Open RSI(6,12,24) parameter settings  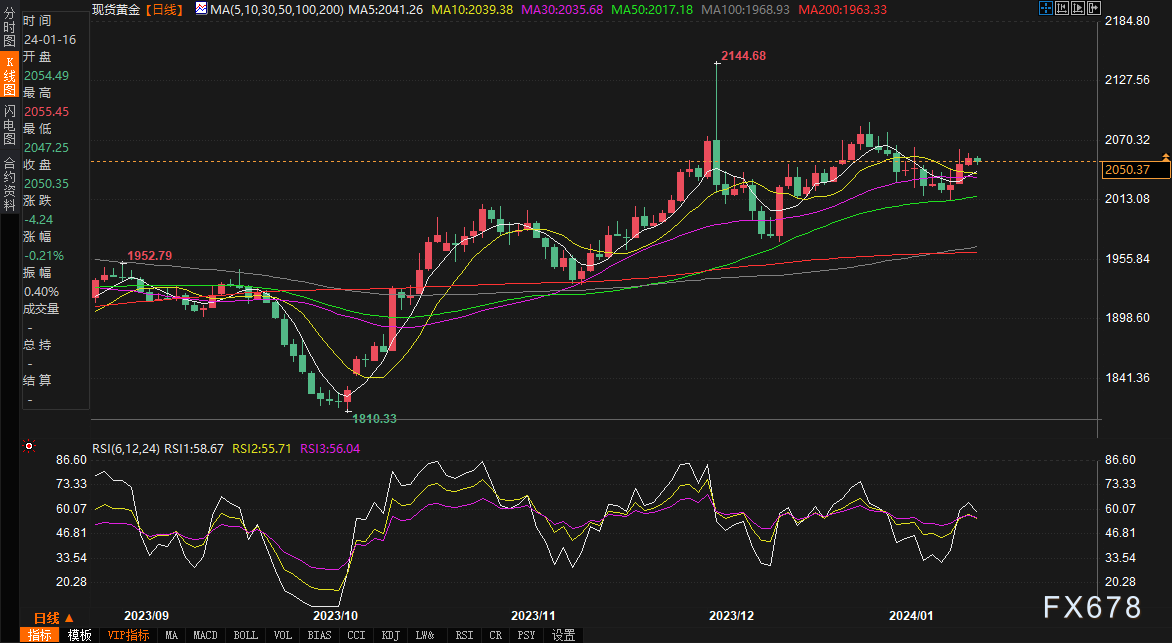coord(125,450)
